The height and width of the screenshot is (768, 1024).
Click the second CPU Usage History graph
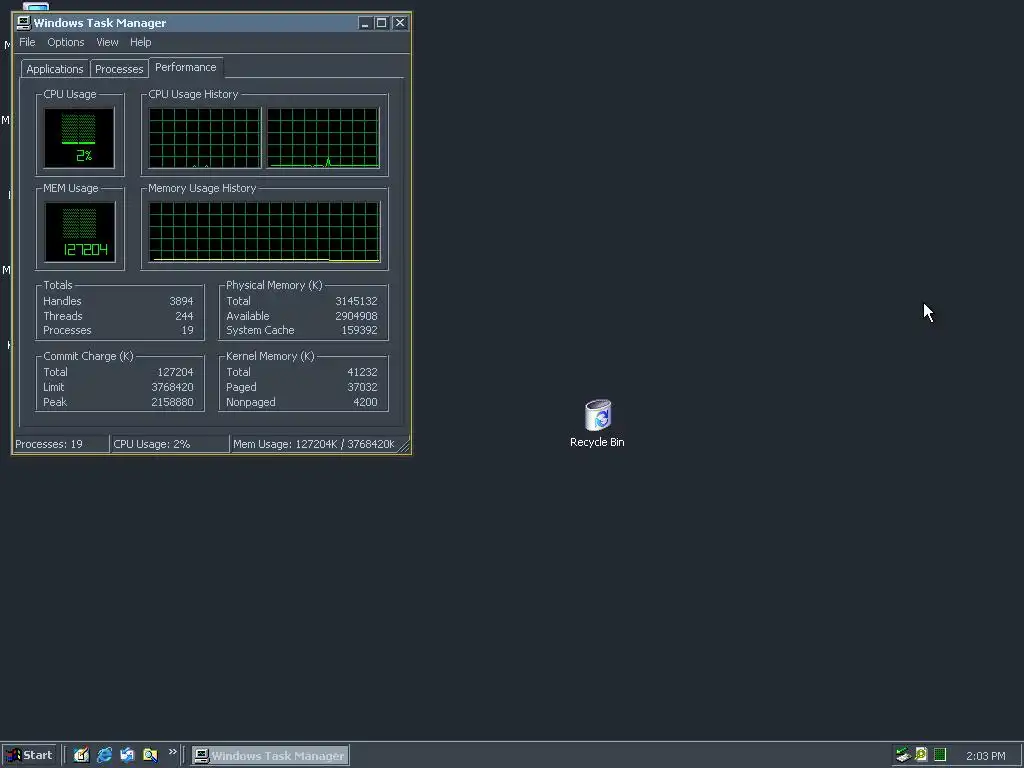(x=323, y=138)
